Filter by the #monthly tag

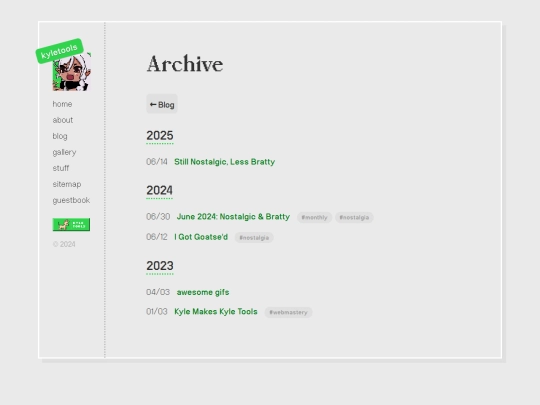click(314, 217)
